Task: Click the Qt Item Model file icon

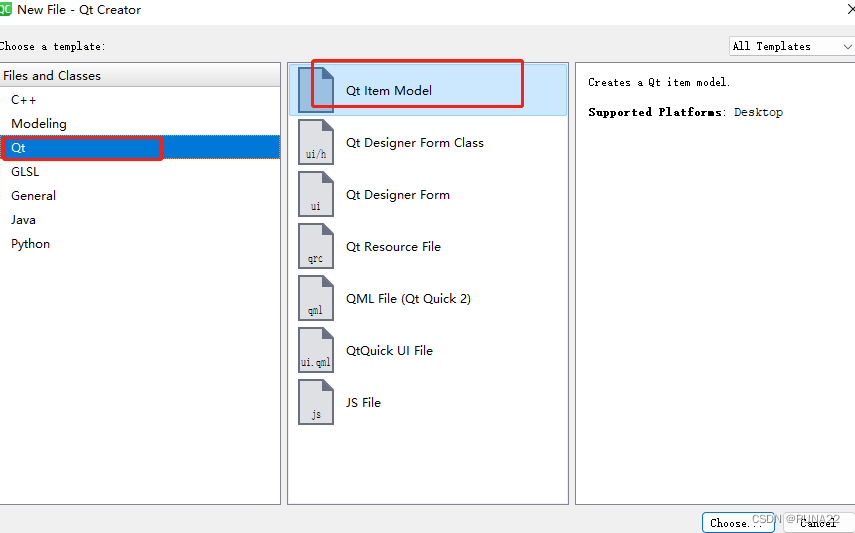Action: click(316, 90)
